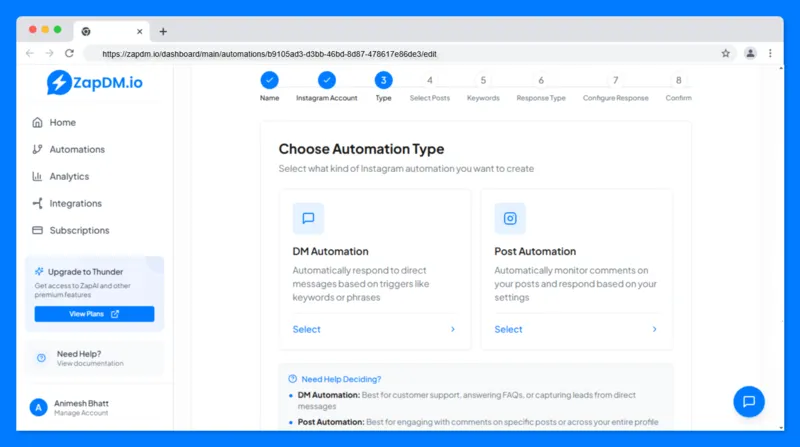Click the page vertical scrollbar

pos(781,248)
